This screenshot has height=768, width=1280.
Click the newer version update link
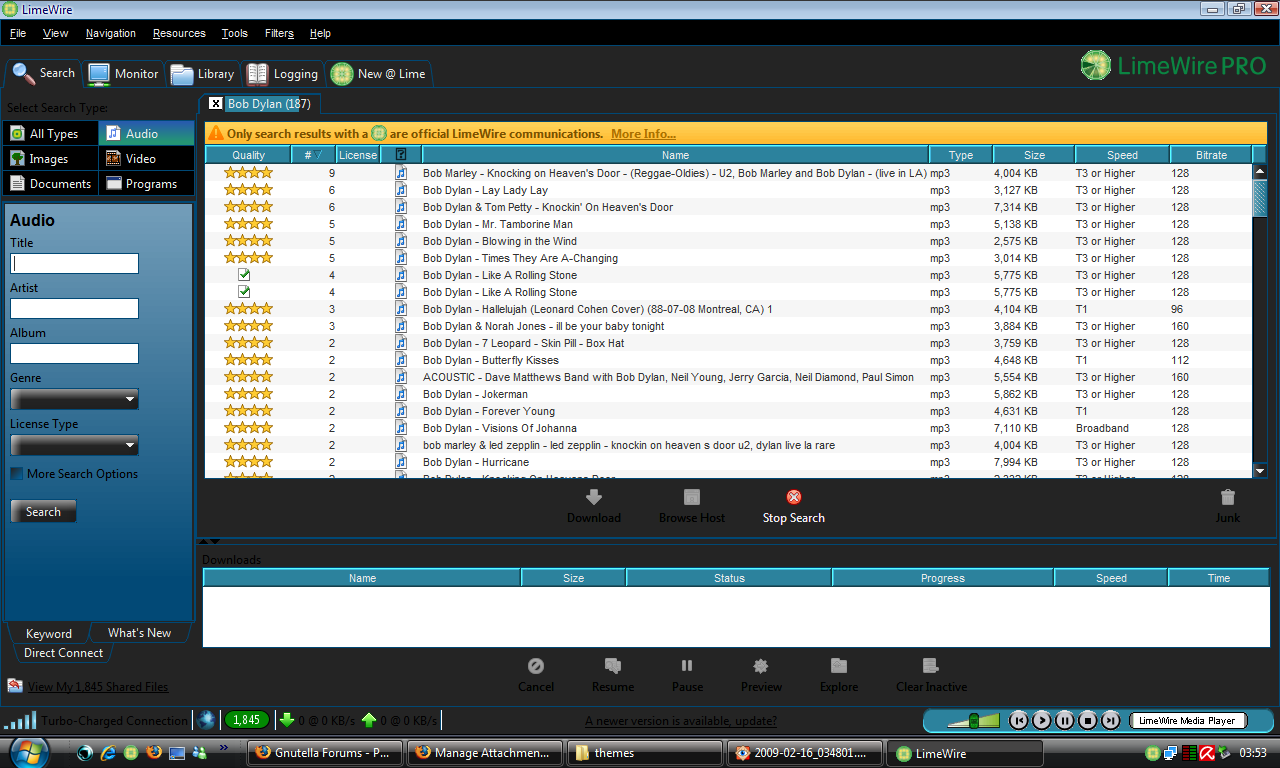pyautogui.click(x=681, y=721)
